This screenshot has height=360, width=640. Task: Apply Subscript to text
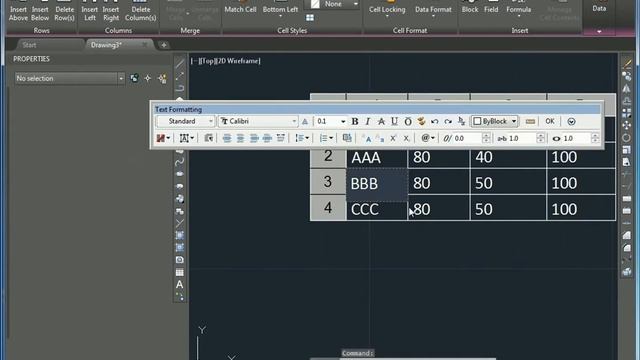pyautogui.click(x=406, y=138)
